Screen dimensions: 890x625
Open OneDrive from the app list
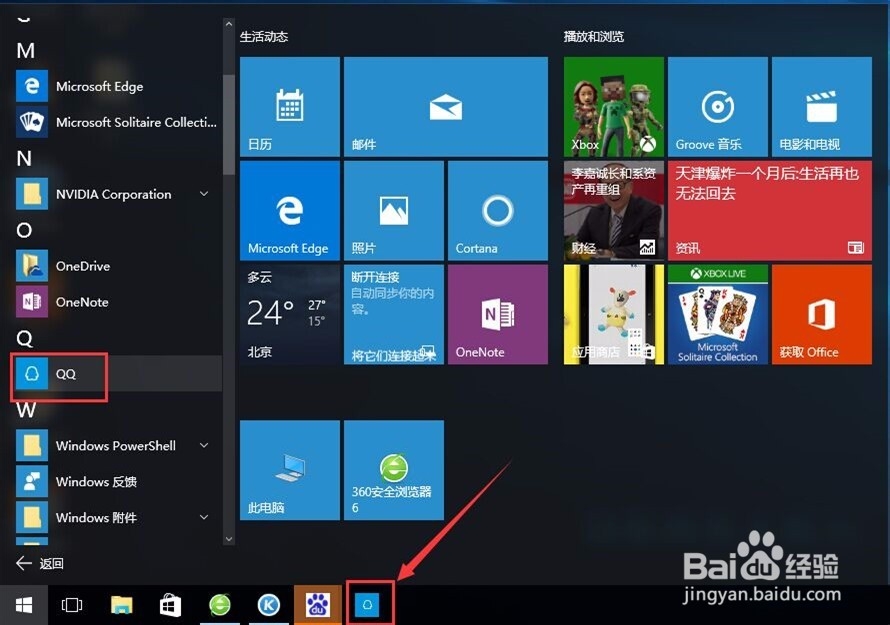point(116,266)
